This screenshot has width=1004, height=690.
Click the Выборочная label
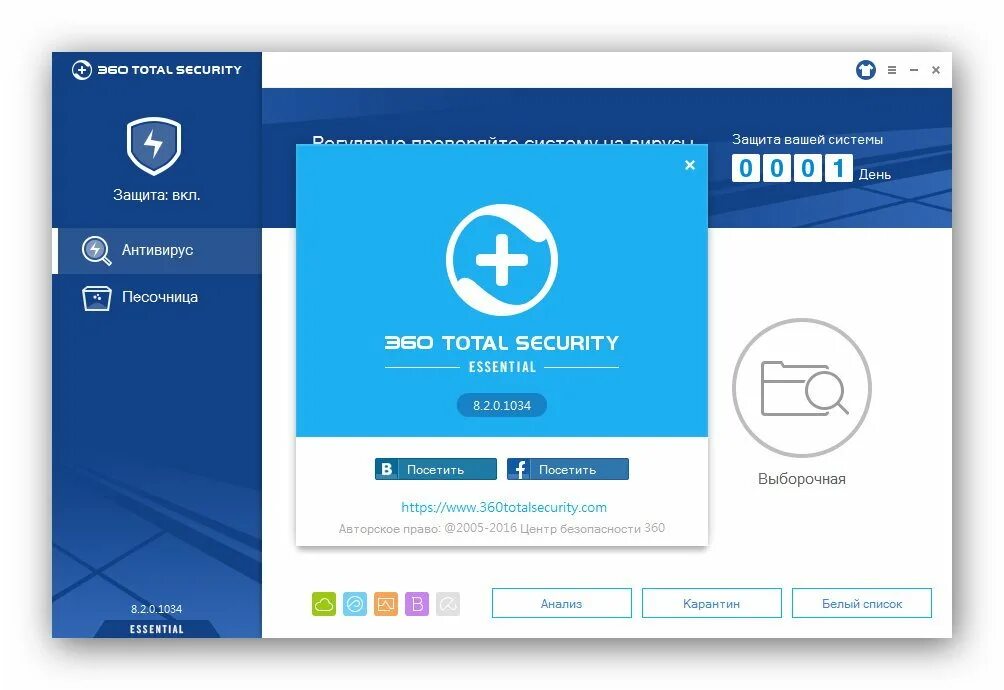coord(802,479)
